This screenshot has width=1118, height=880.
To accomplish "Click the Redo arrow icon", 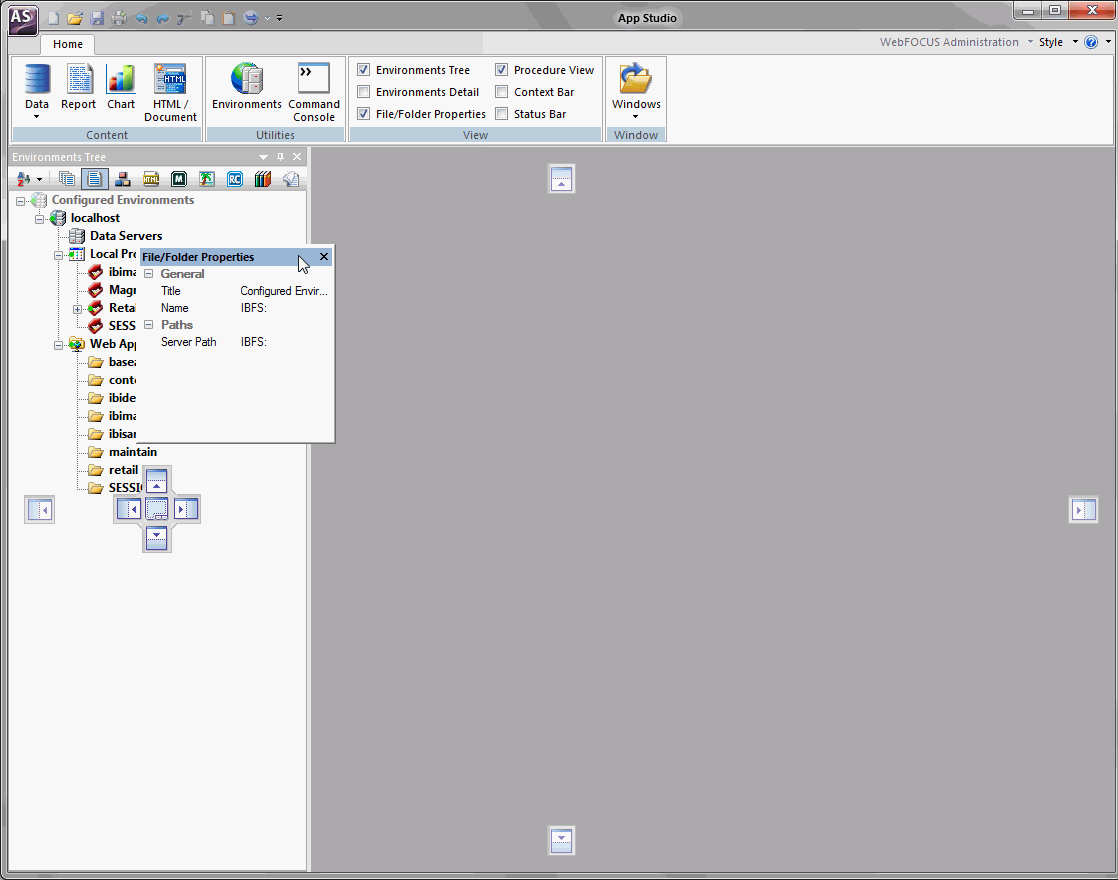I will (x=163, y=19).
